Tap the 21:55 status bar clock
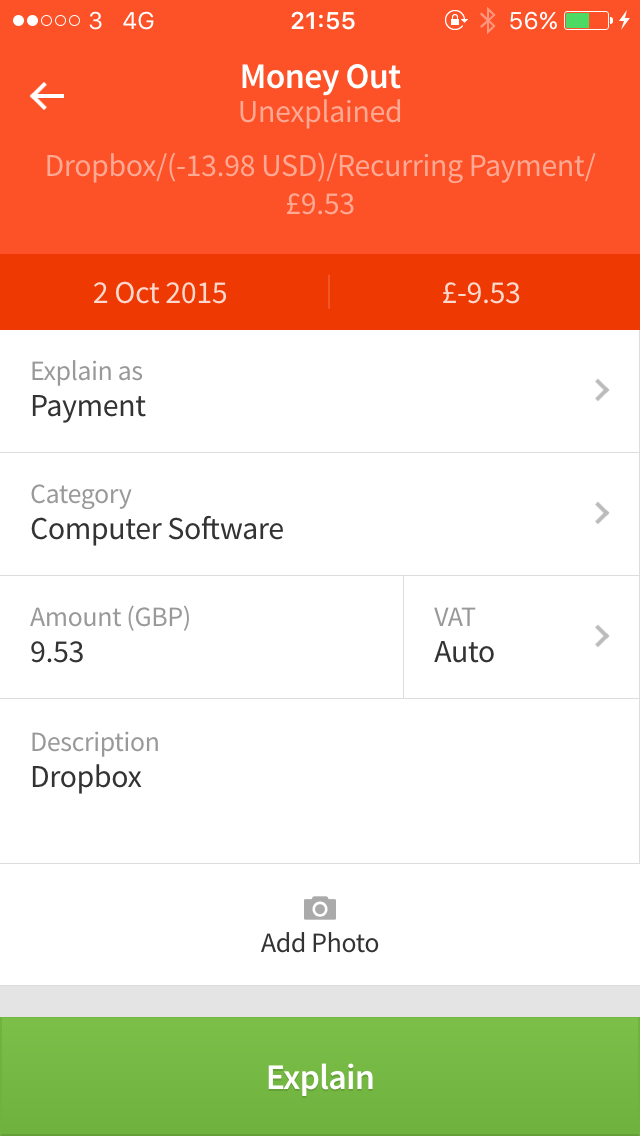The height and width of the screenshot is (1136, 640). point(320,21)
